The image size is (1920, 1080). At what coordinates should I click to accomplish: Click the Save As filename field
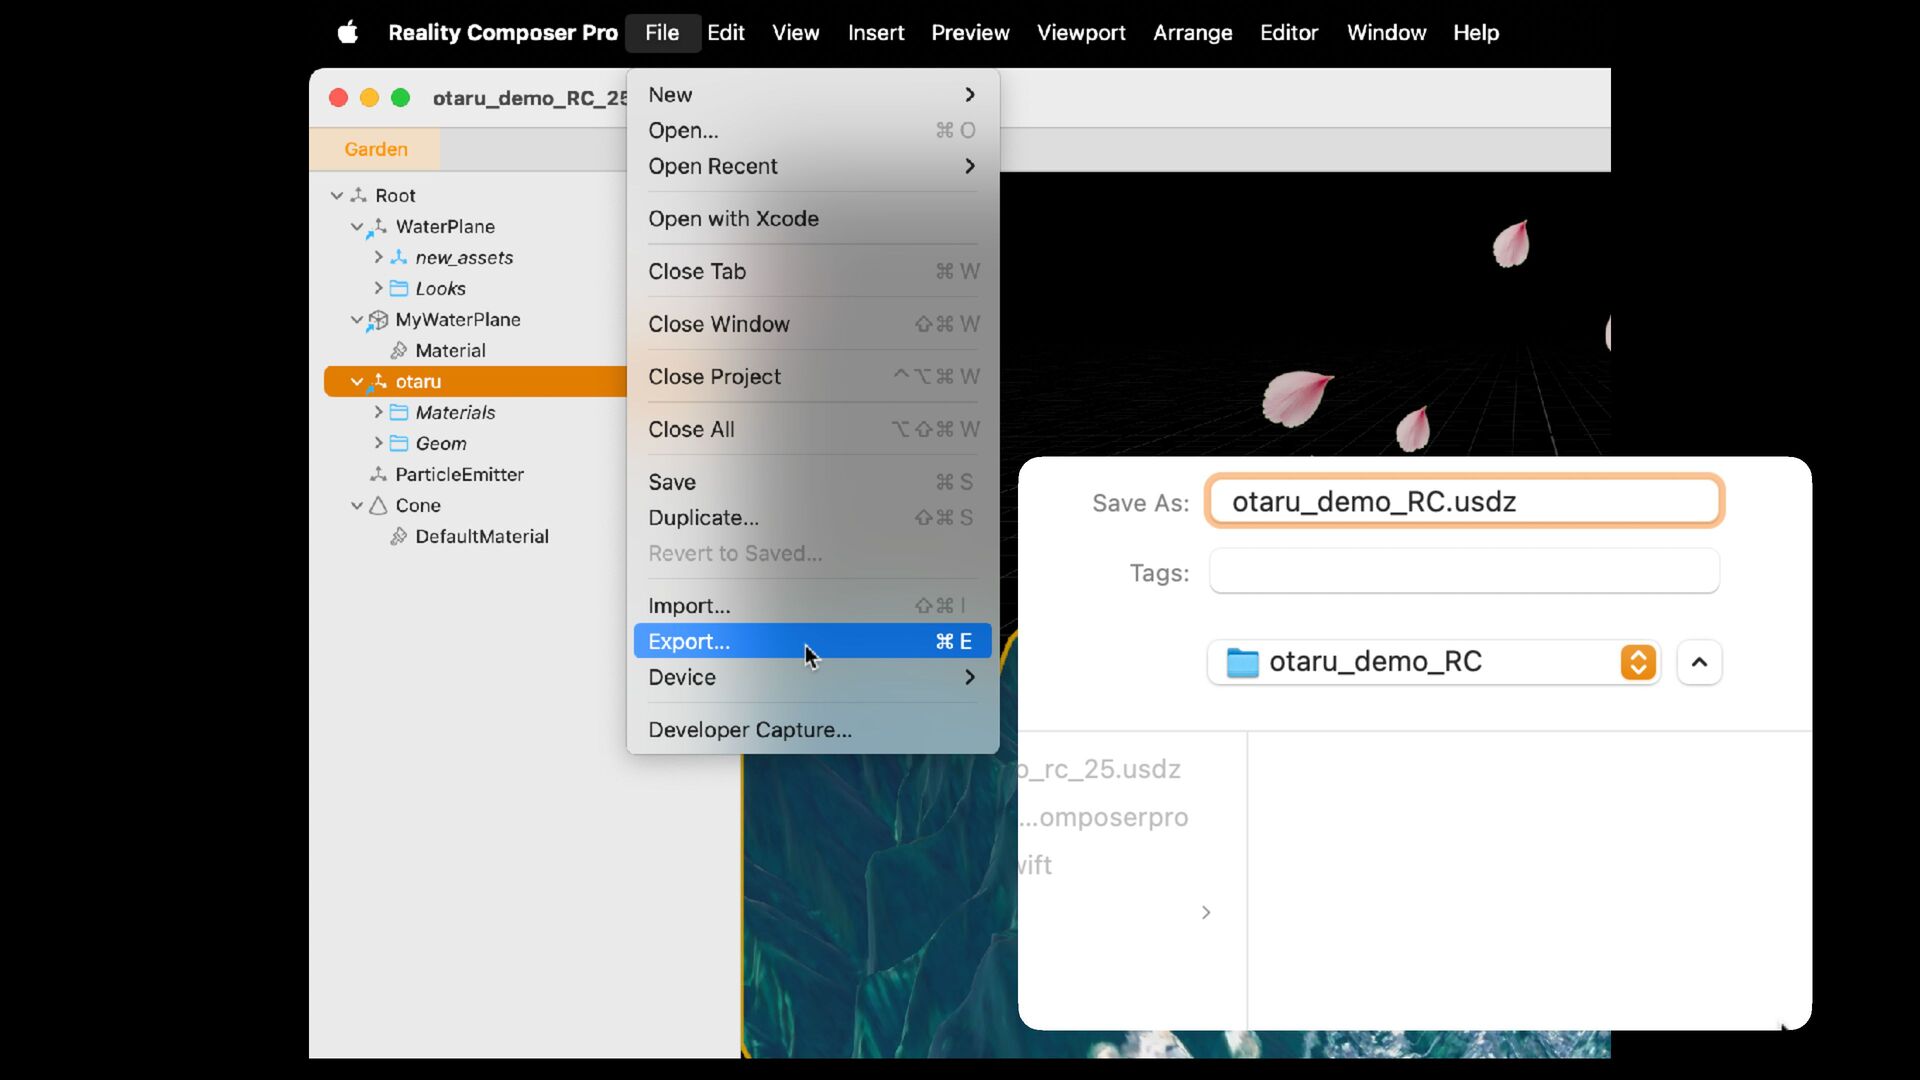click(1464, 501)
